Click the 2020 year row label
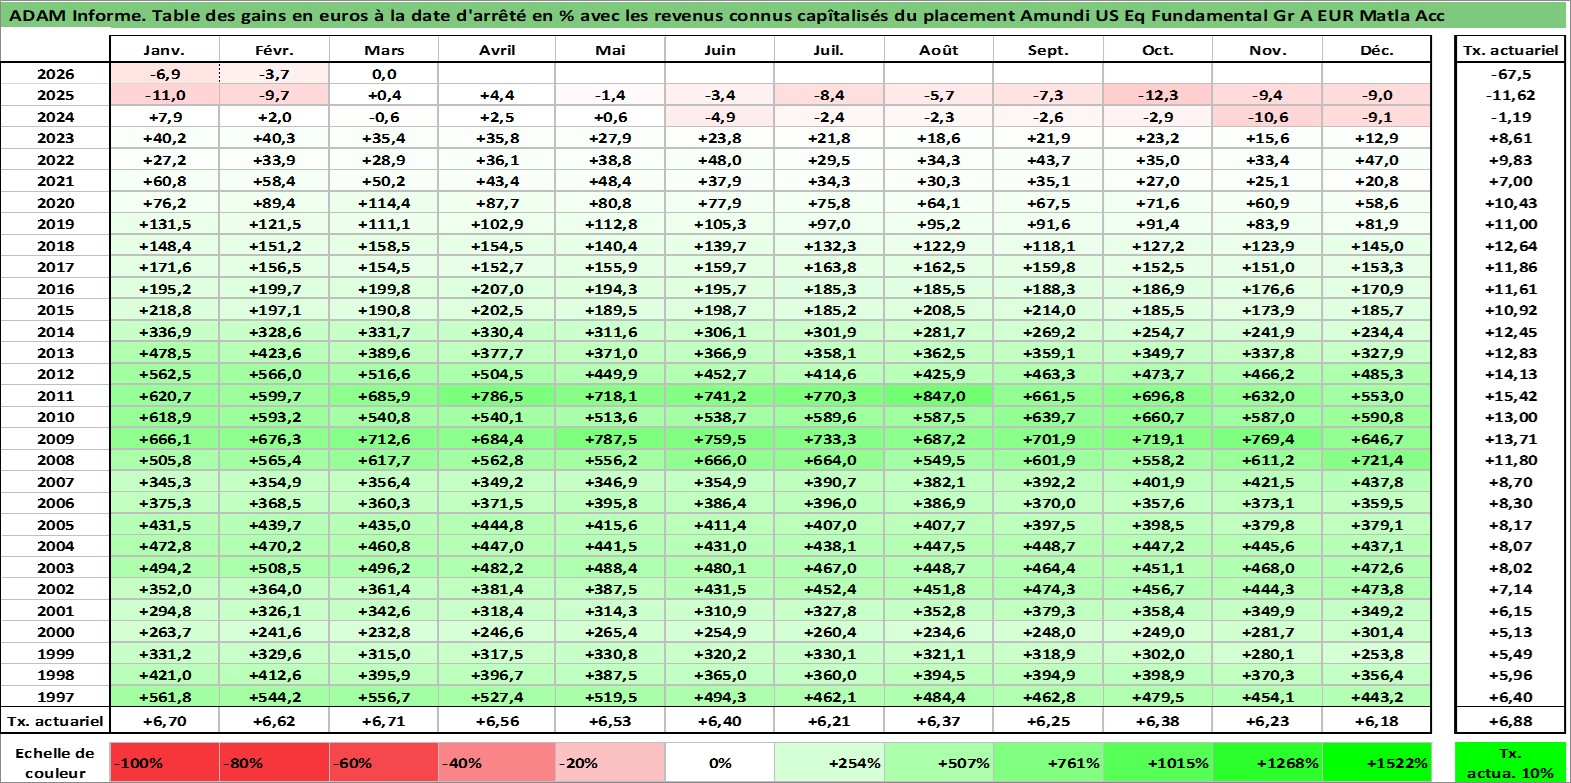Viewport: 1571px width, 783px height. 55,203
